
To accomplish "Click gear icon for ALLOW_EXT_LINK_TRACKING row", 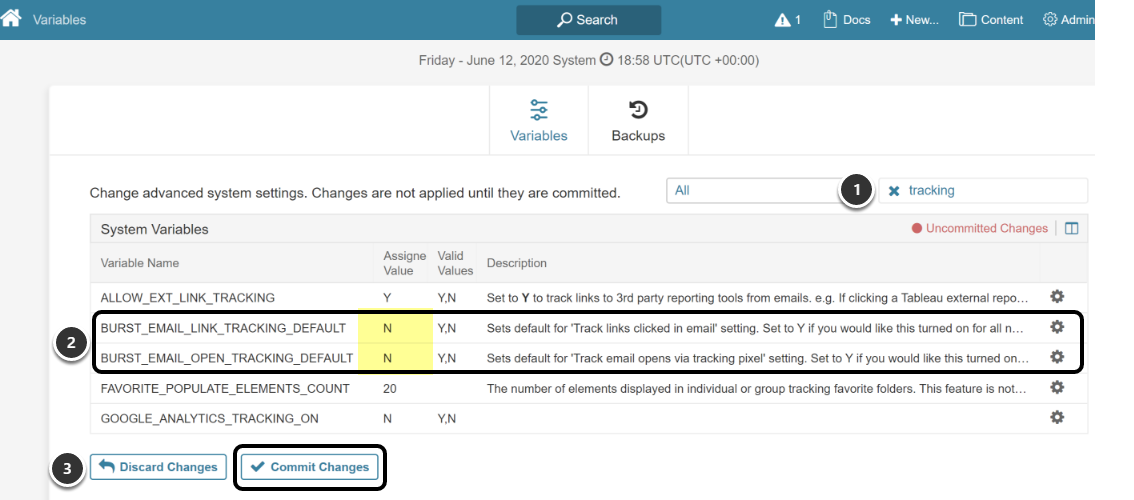I will click(x=1057, y=297).
